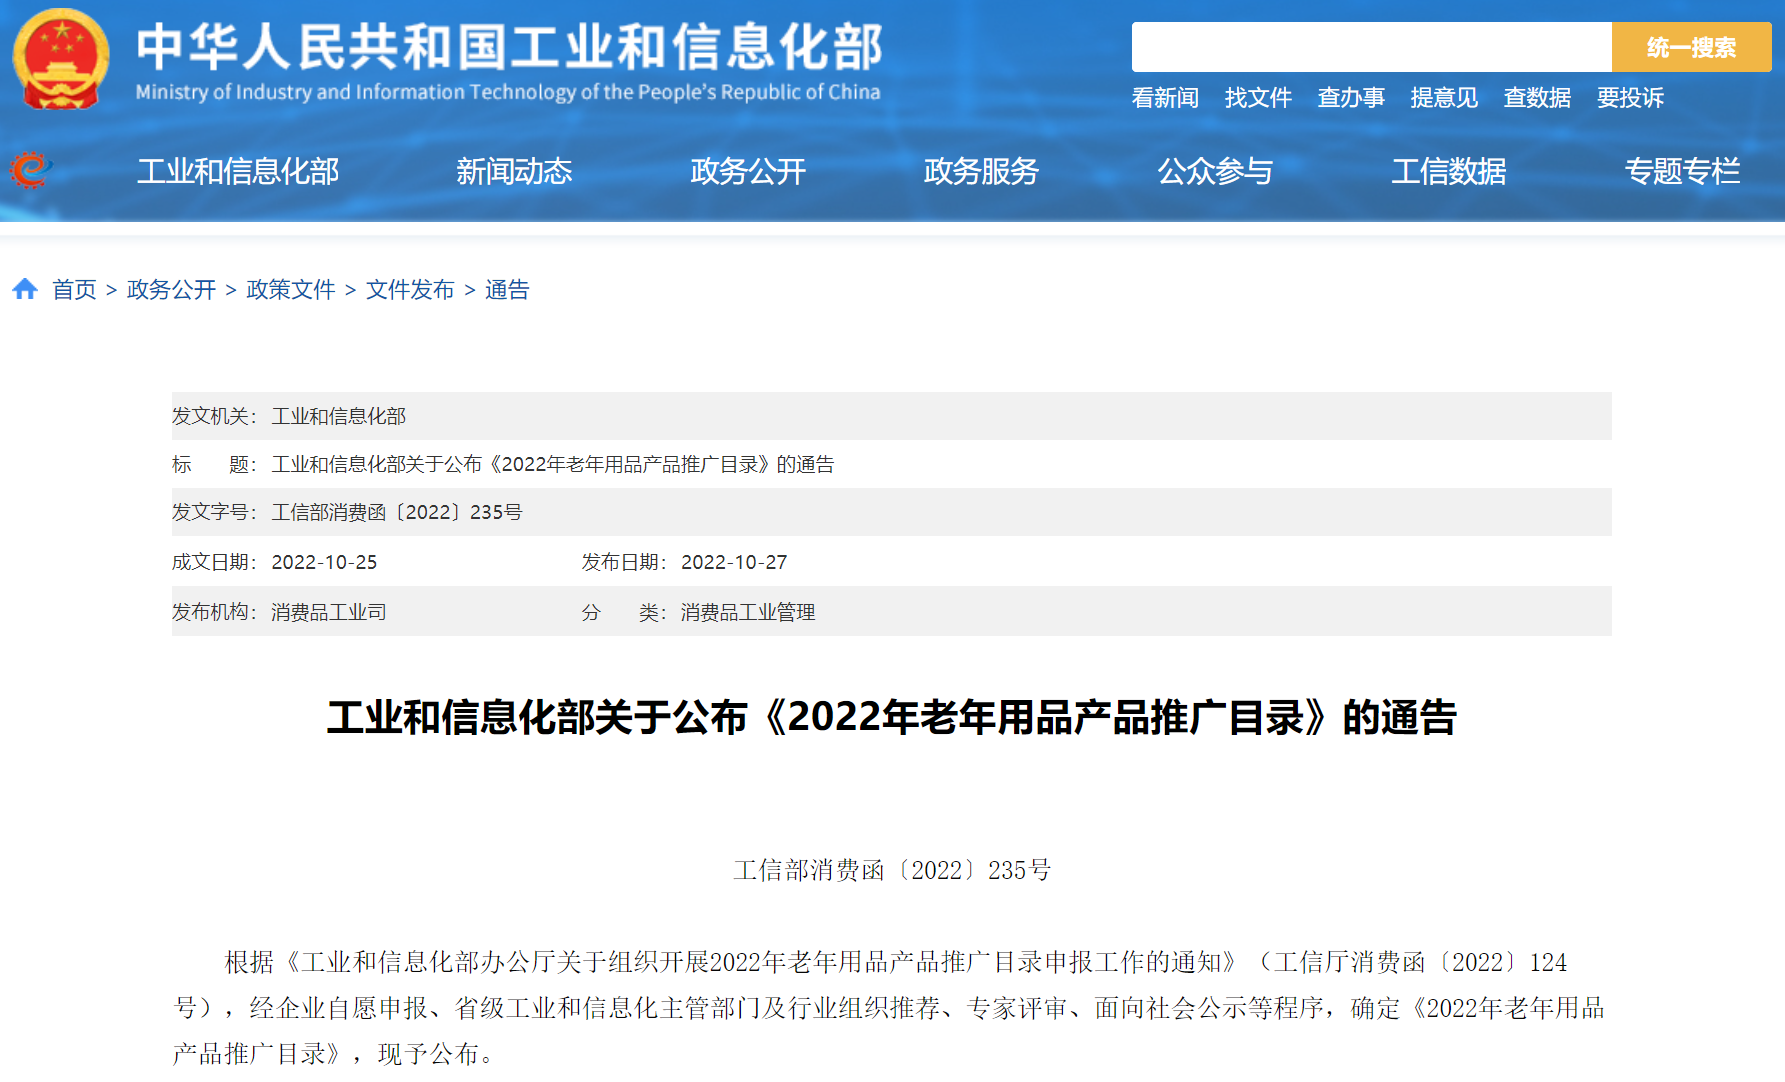Open the 找文件 quick link
The width and height of the screenshot is (1785, 1082).
[x=1258, y=98]
